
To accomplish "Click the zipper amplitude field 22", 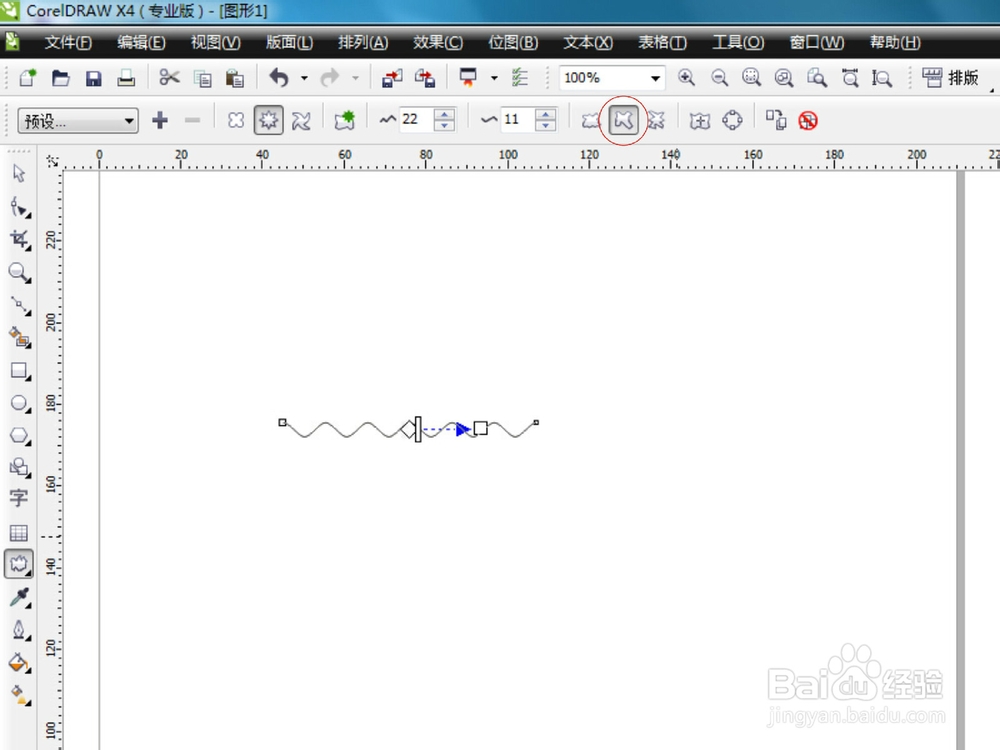I will point(416,119).
